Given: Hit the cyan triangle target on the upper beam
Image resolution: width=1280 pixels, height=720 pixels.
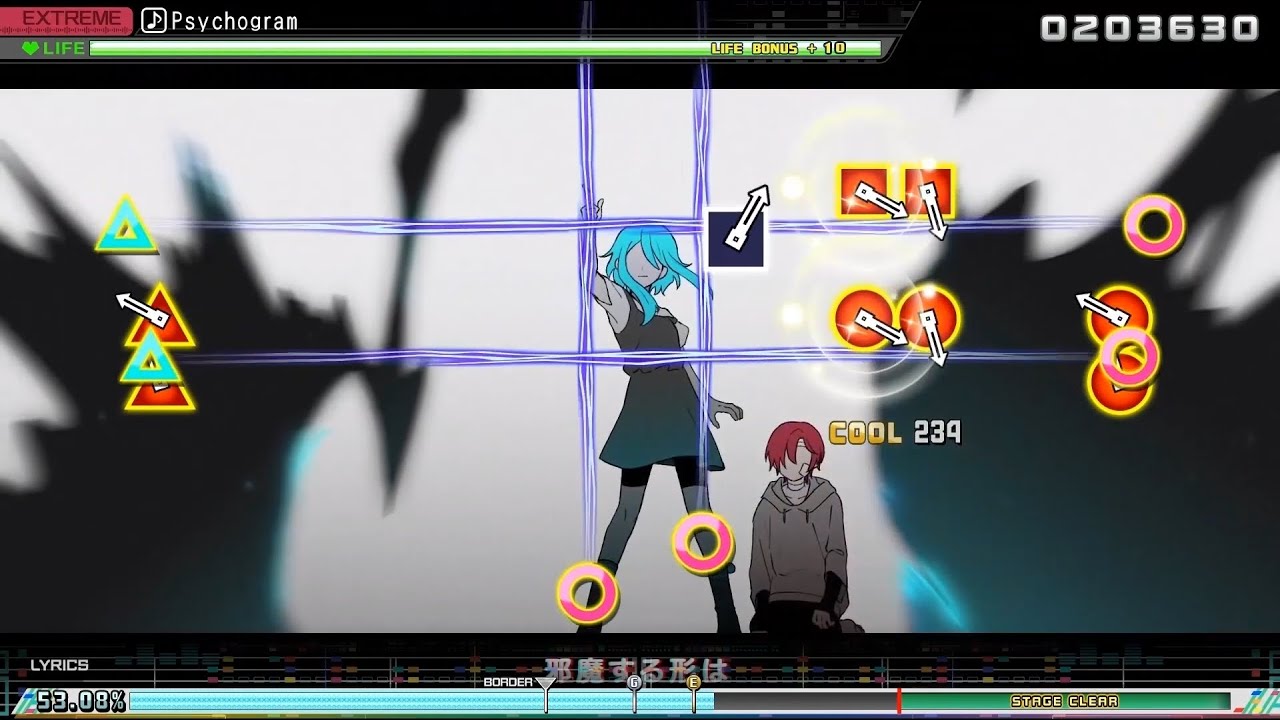Looking at the screenshot, I should click(x=126, y=226).
